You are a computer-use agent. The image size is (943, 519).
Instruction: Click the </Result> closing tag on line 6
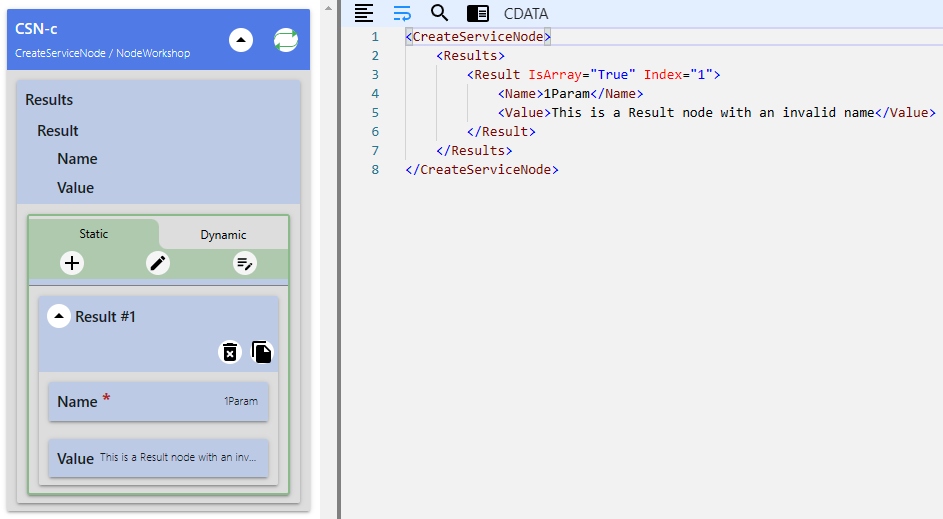pyautogui.click(x=501, y=132)
